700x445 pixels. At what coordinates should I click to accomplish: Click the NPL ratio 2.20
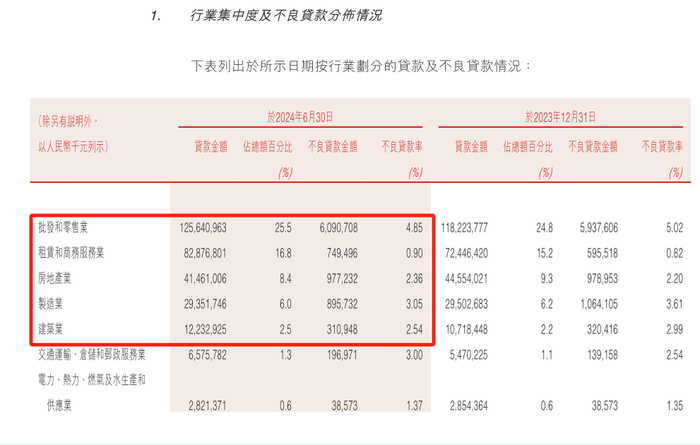coord(675,279)
